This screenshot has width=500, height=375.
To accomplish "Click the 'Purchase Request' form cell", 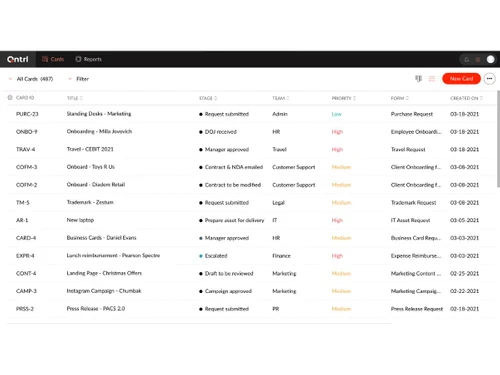I will 412,114.
